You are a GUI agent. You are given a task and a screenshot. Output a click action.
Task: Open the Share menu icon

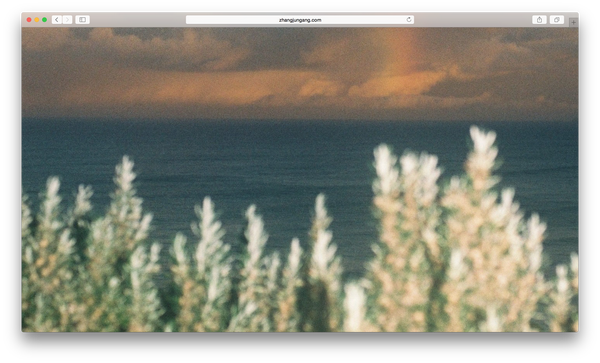[x=539, y=20]
